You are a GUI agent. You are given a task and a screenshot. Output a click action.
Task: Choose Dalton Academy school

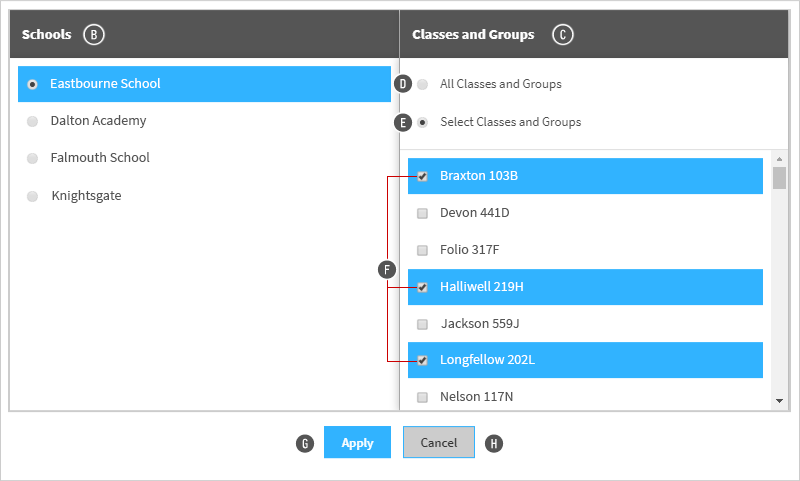pos(33,121)
